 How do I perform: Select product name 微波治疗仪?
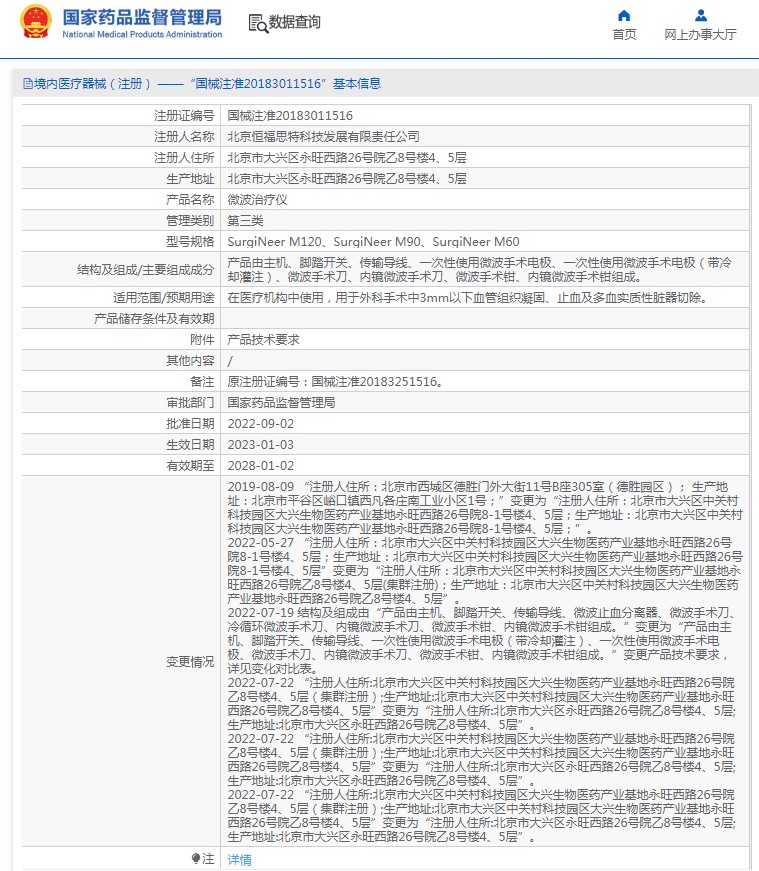coord(258,199)
